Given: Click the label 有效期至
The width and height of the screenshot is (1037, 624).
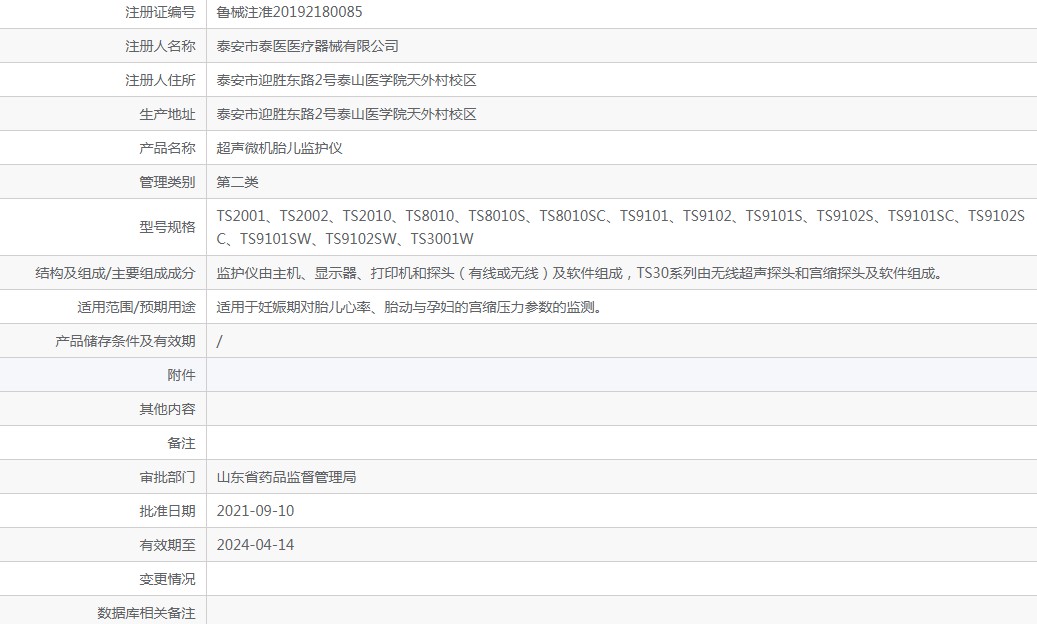Looking at the screenshot, I should click(x=167, y=545).
